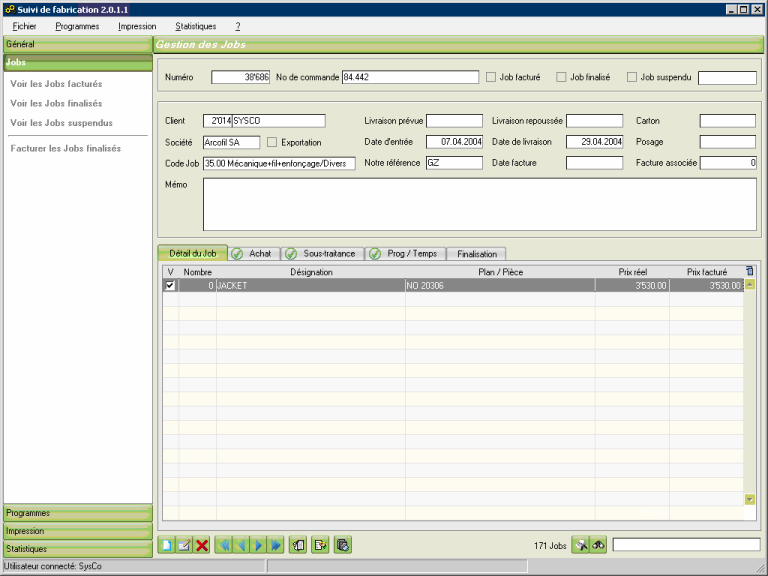The image size is (768, 576).
Task: Click inside the Mémo text field
Action: click(479, 204)
